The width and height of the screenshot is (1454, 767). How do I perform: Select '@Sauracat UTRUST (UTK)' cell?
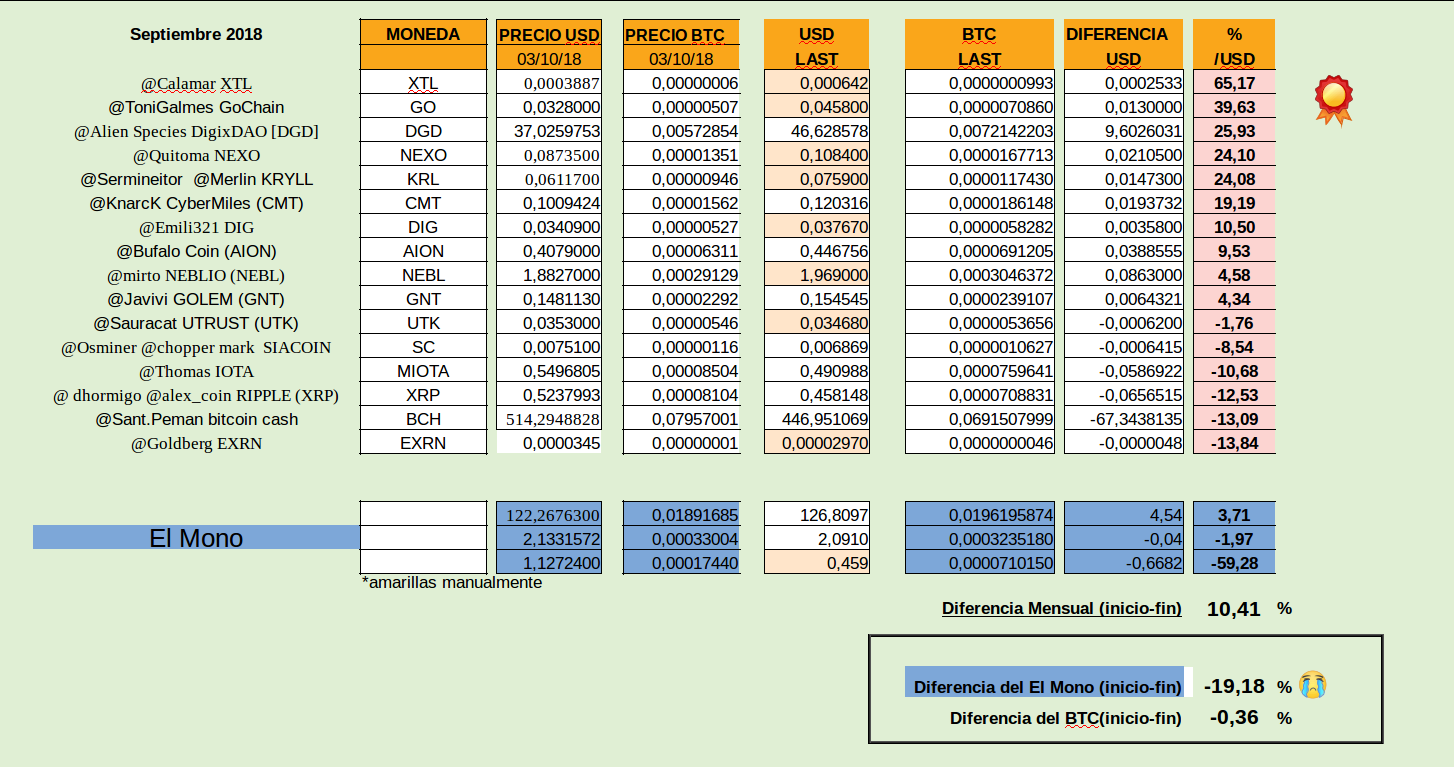pyautogui.click(x=196, y=323)
